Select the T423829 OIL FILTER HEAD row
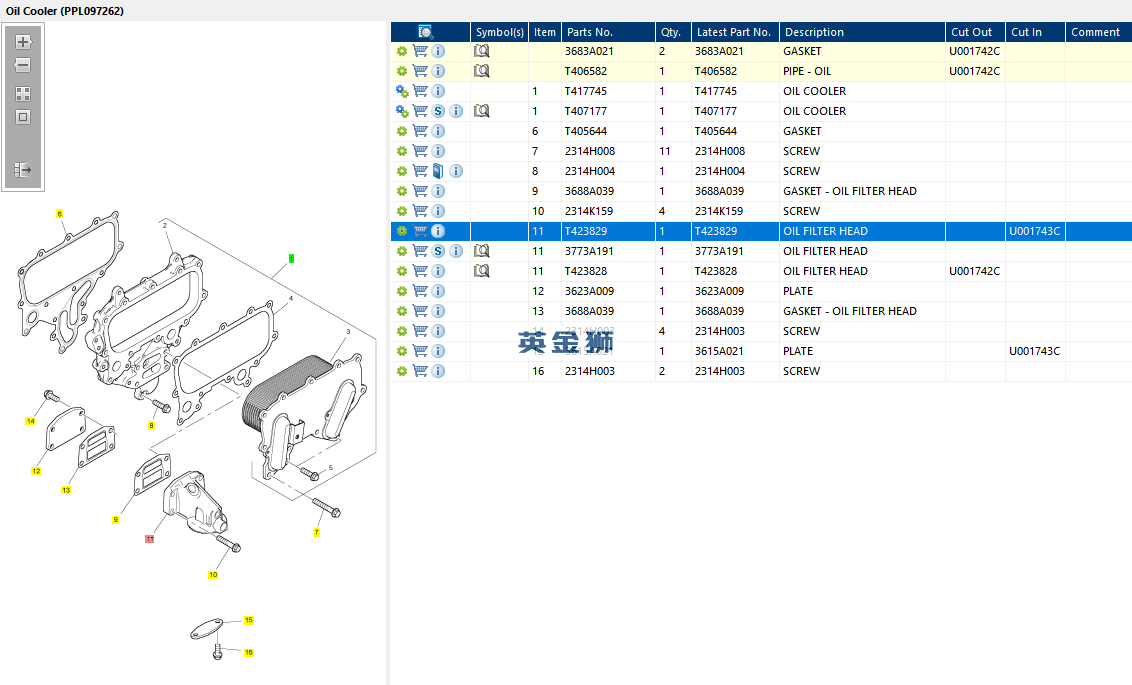Screen dimensions: 1132x685 761,231
